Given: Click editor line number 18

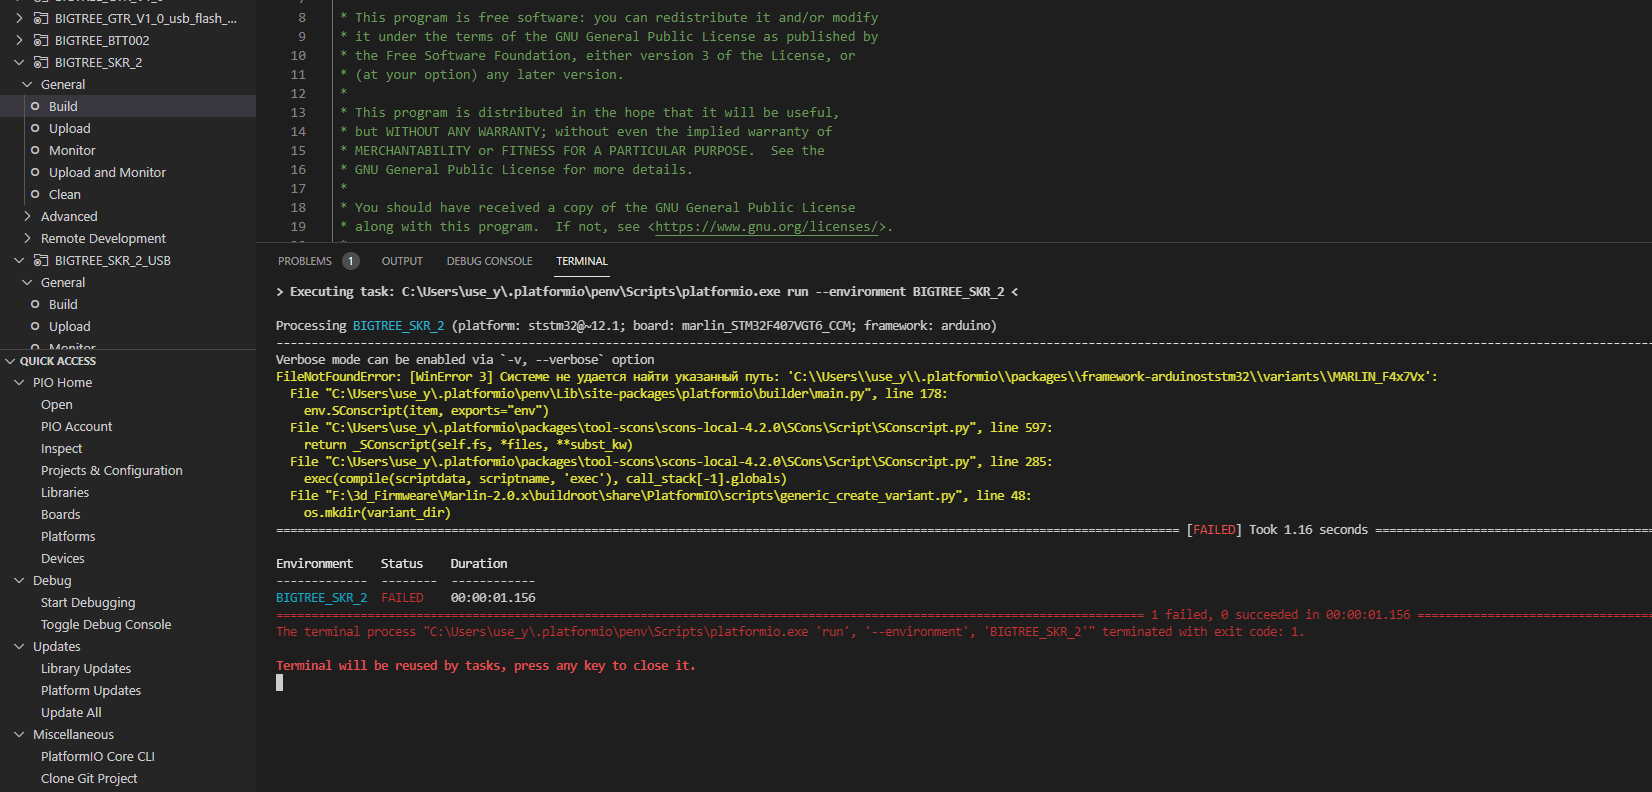Looking at the screenshot, I should point(298,208).
